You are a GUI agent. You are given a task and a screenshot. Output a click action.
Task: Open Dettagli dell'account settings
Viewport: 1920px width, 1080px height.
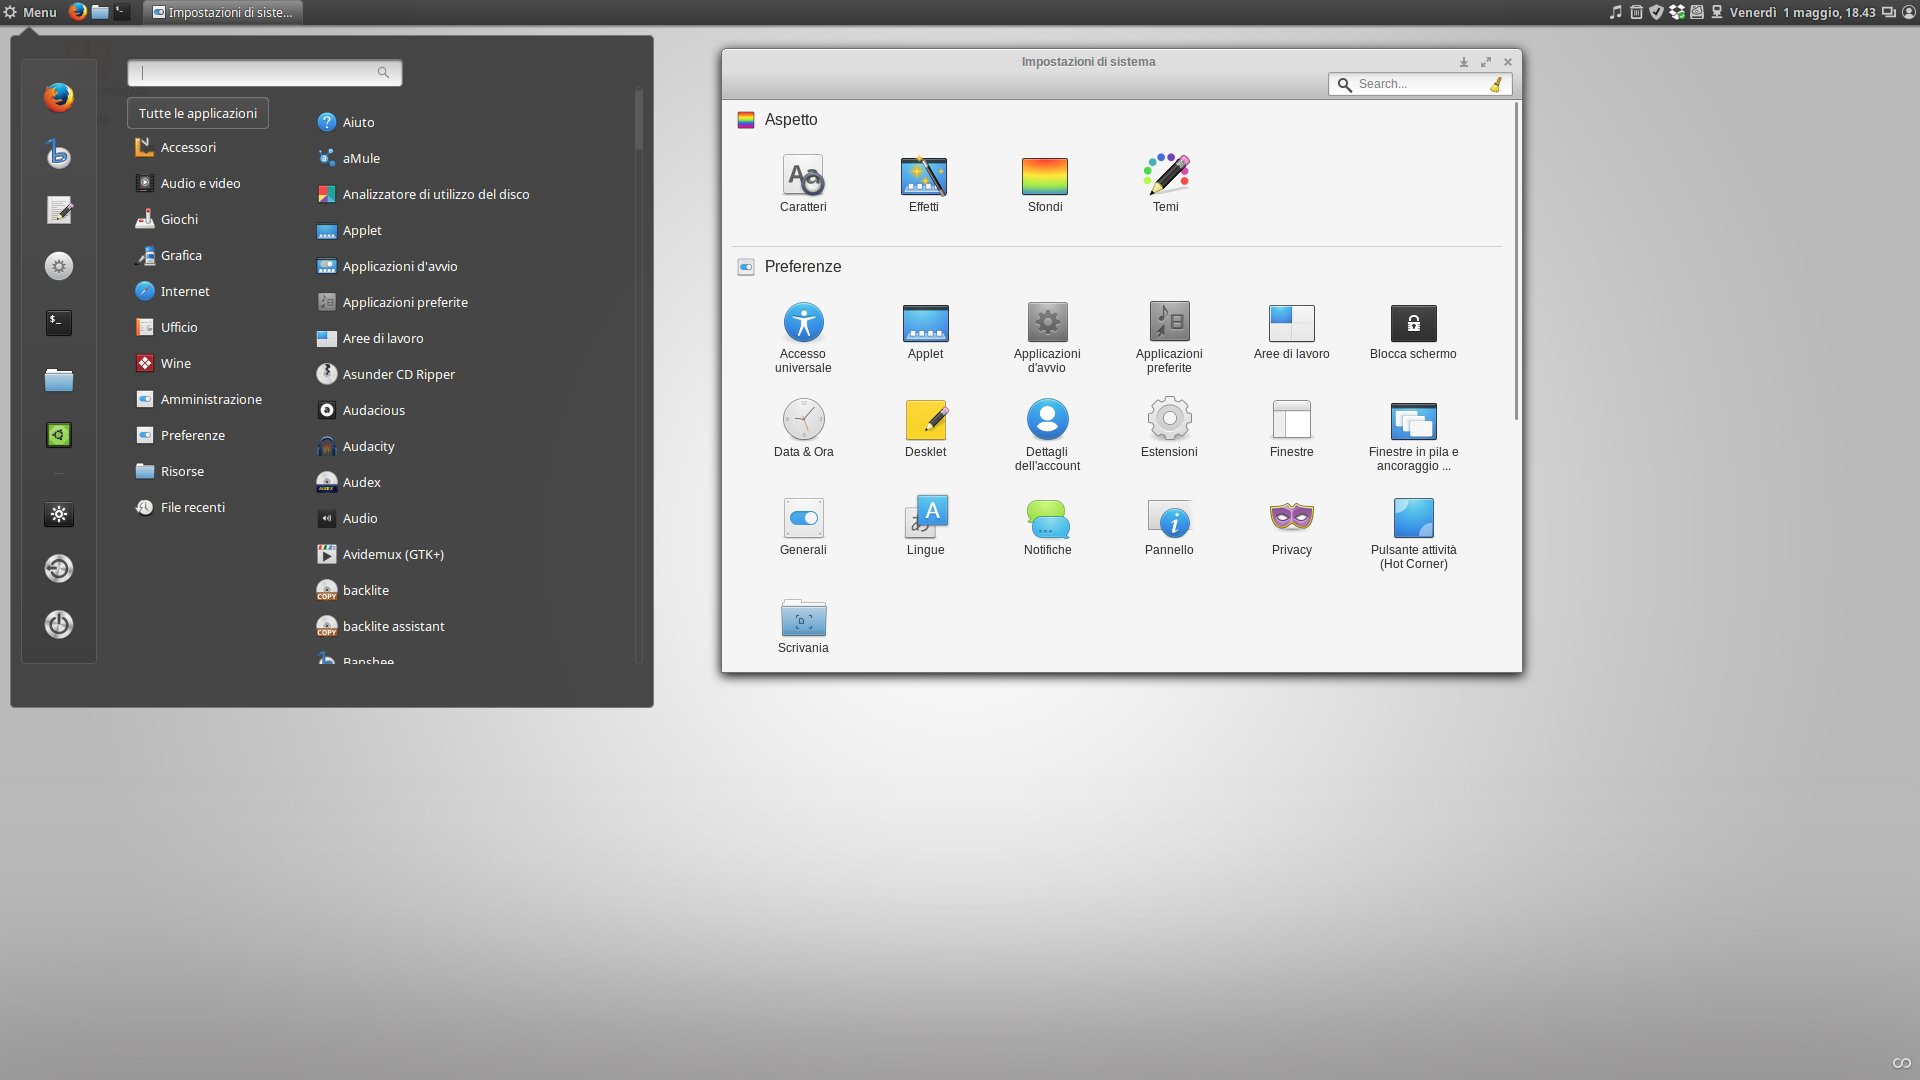1047,435
